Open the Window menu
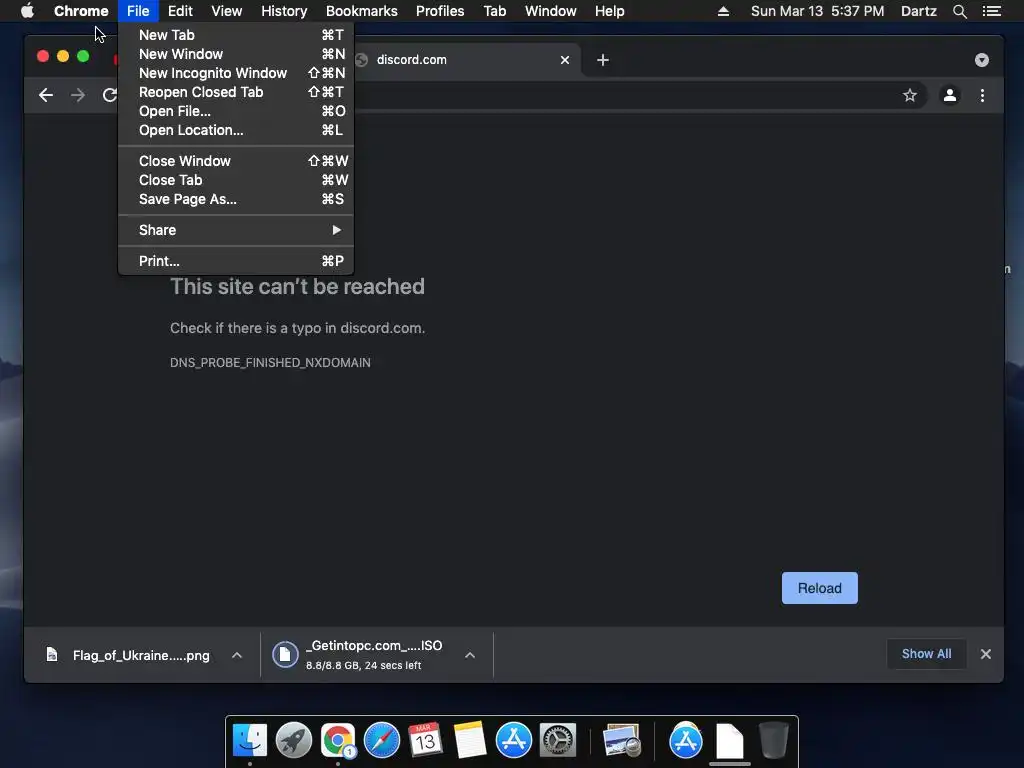This screenshot has width=1024, height=768. pos(551,11)
